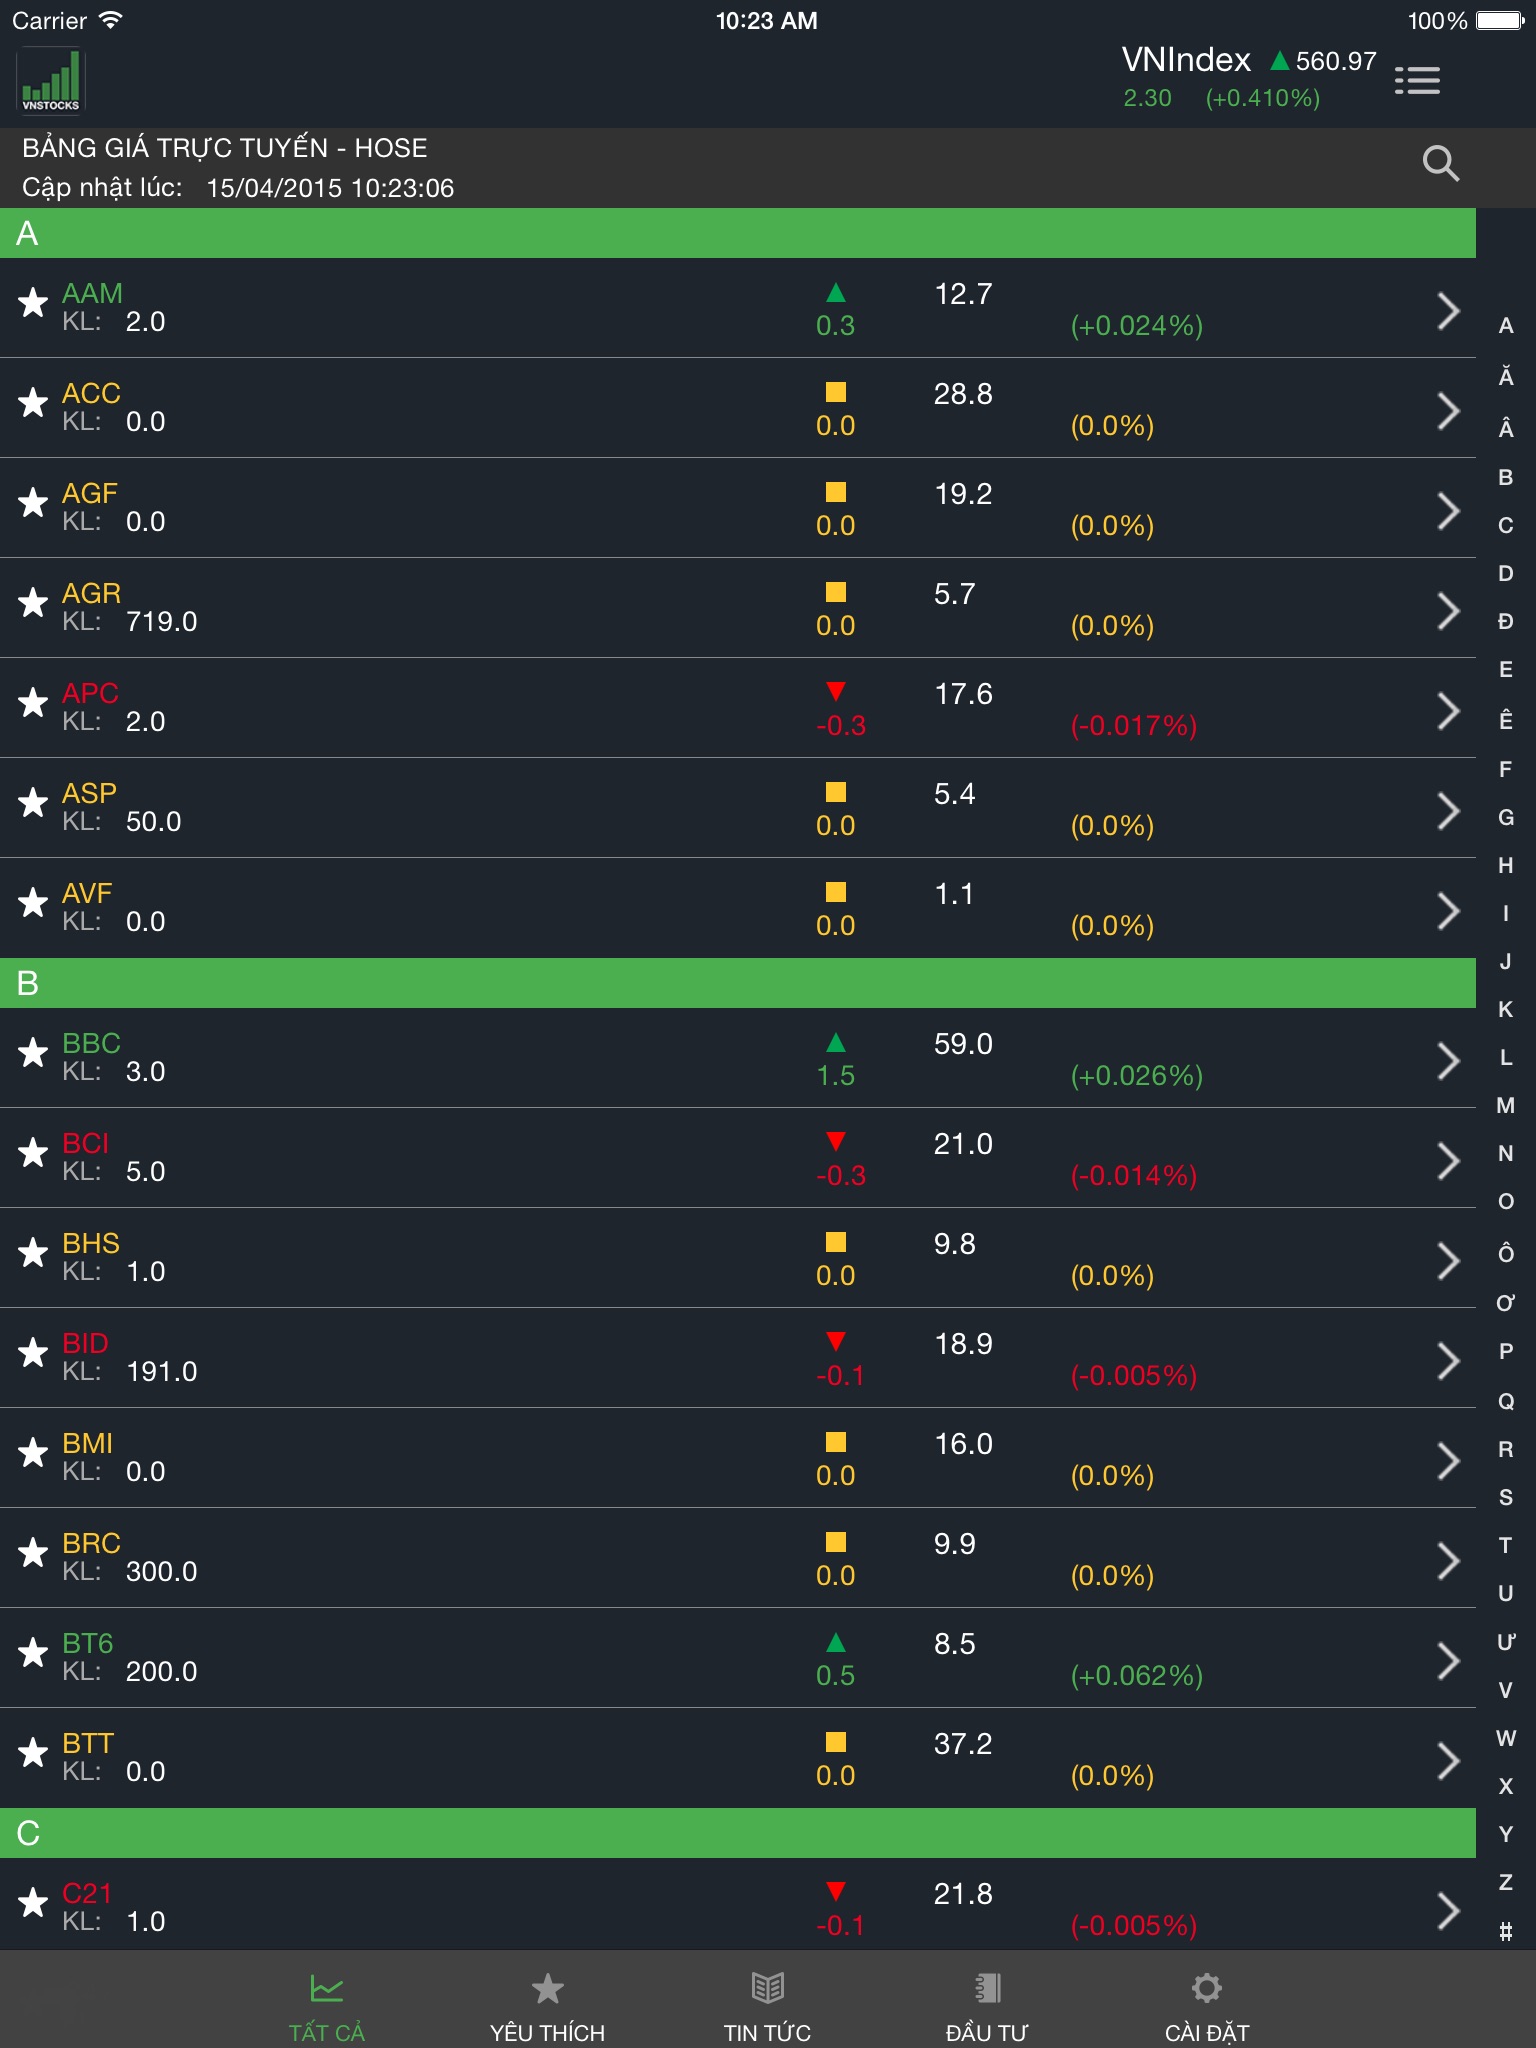
Task: Expand C21 row chevron
Action: tap(1447, 1910)
